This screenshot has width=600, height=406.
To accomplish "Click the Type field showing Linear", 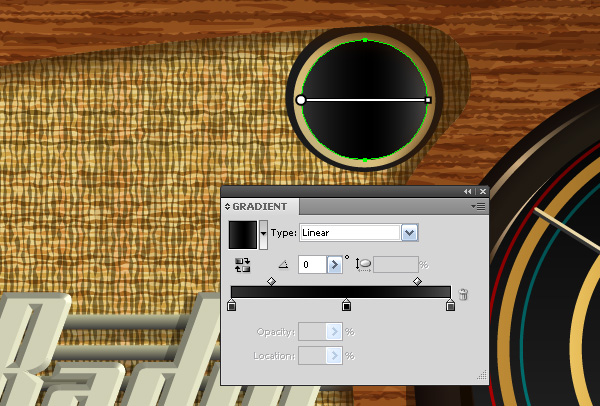I will tap(350, 233).
